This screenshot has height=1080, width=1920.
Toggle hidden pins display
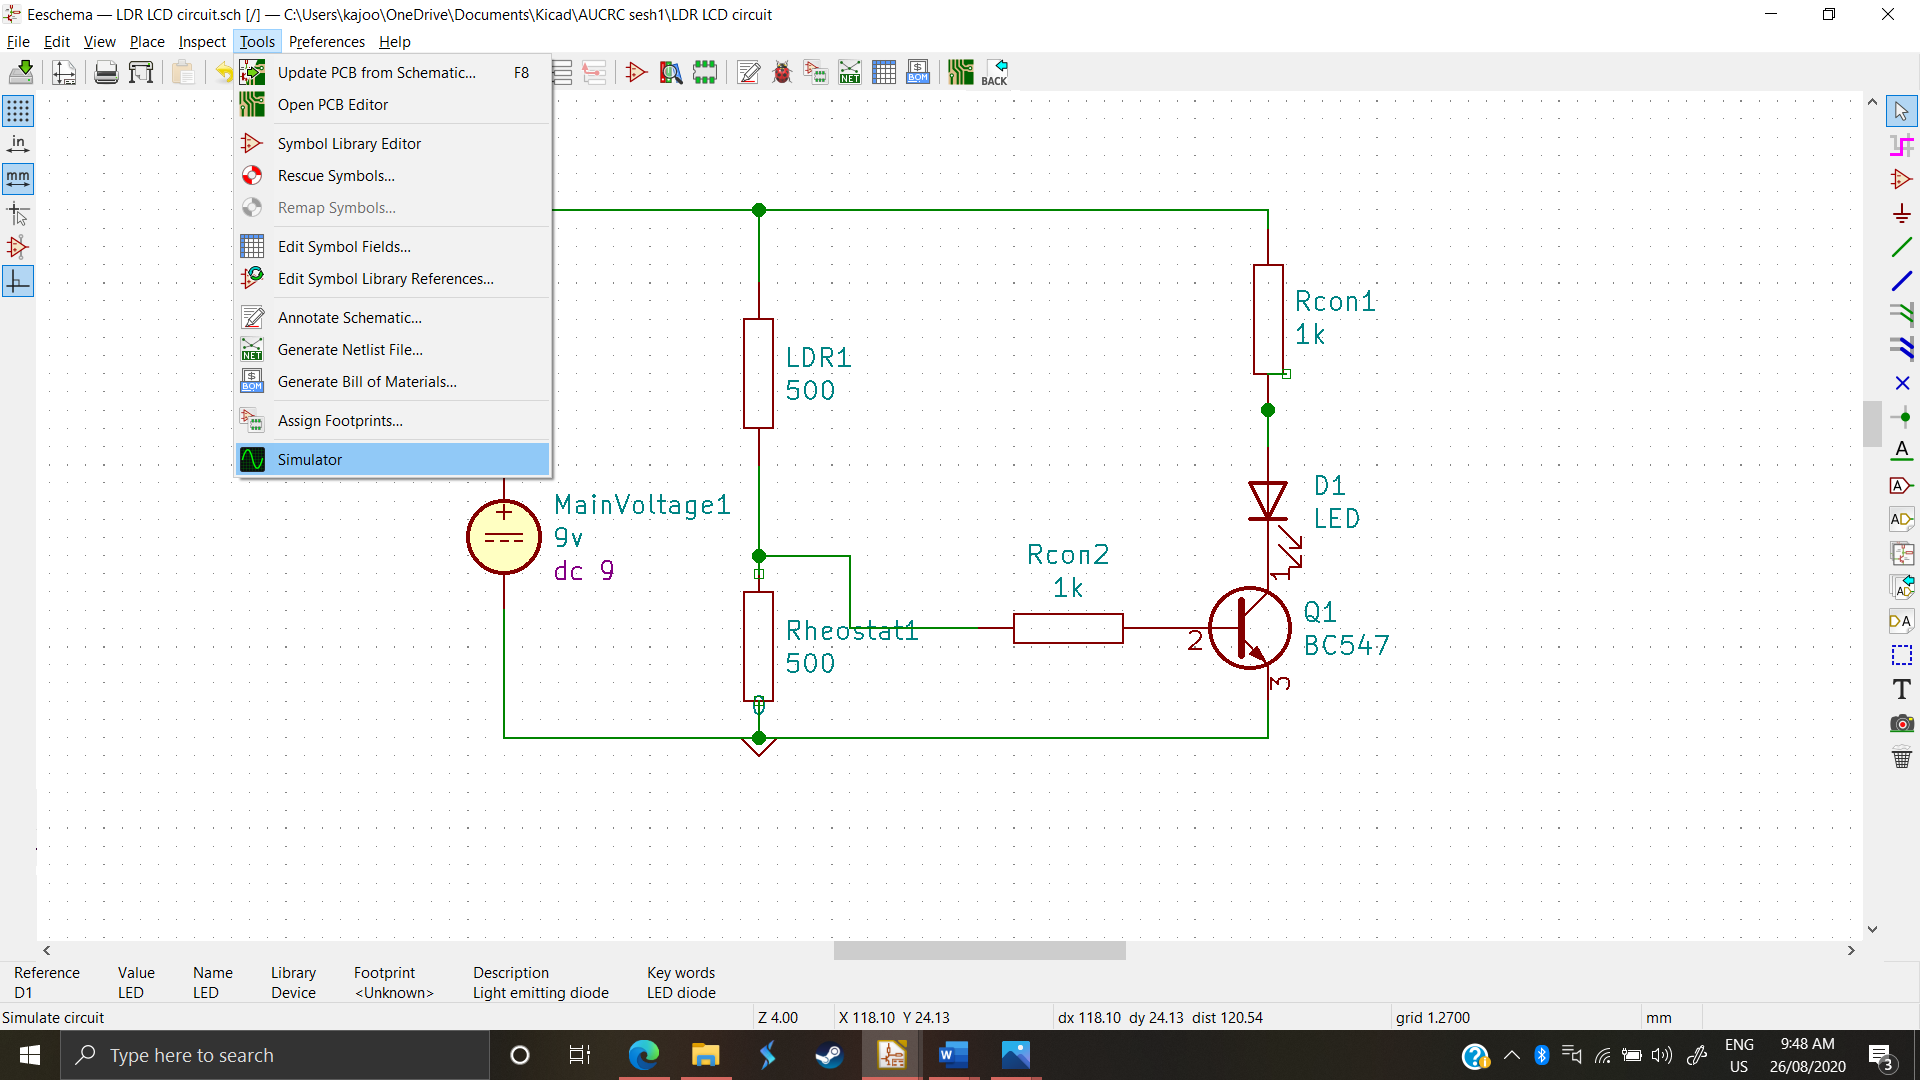[18, 247]
